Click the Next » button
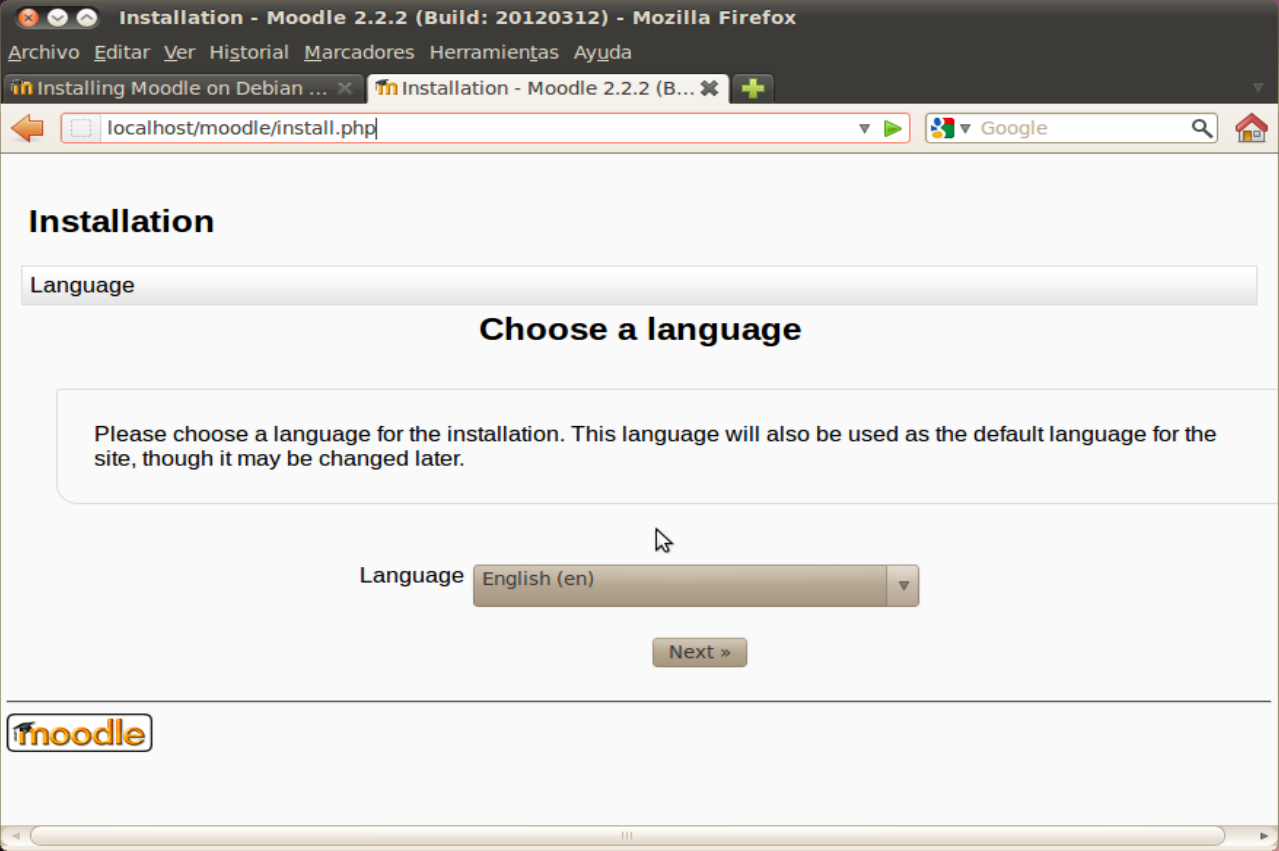 pyautogui.click(x=699, y=652)
